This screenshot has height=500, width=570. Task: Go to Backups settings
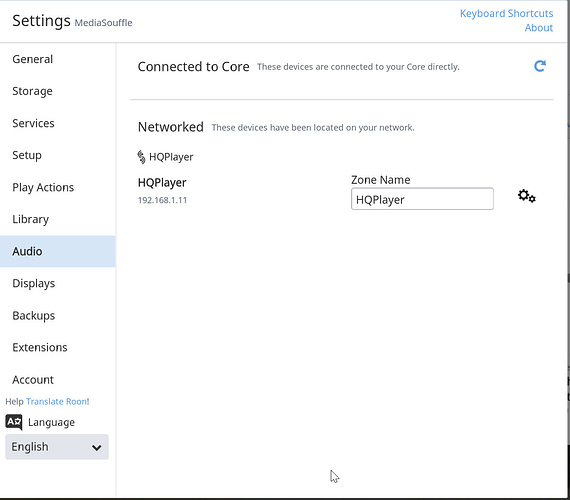pos(58,315)
